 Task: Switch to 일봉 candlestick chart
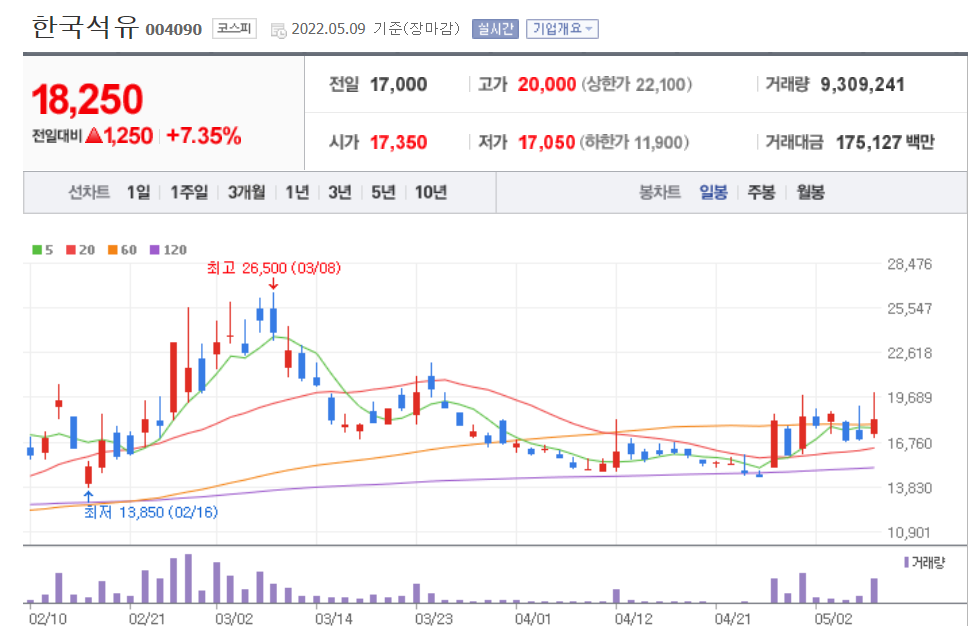(713, 193)
